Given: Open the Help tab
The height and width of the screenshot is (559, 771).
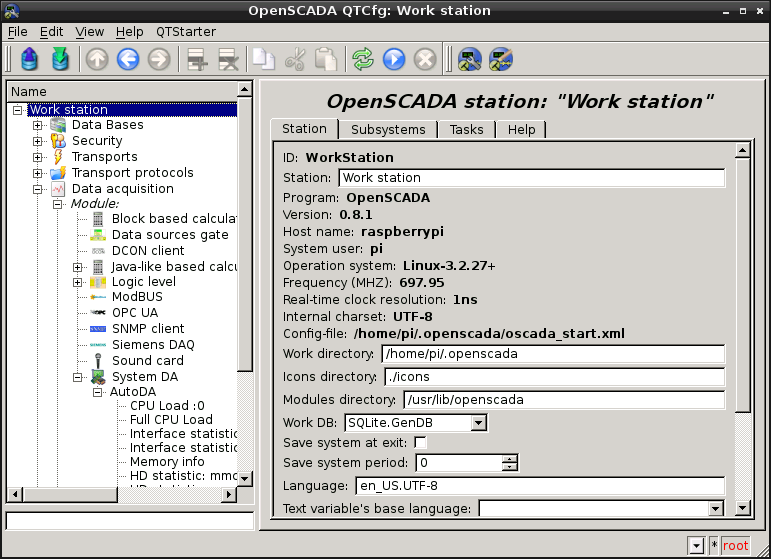Looking at the screenshot, I should pyautogui.click(x=521, y=129).
